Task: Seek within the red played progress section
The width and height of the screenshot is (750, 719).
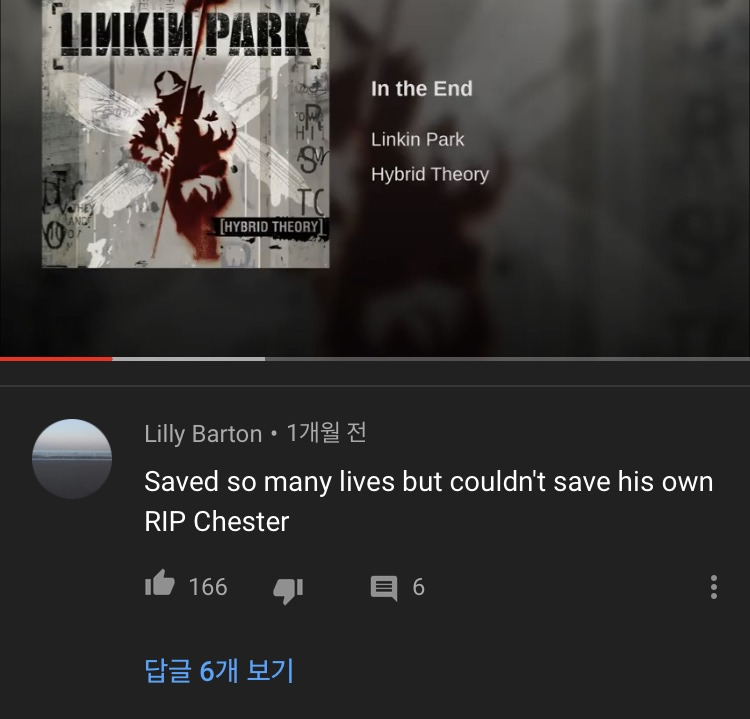Action: tap(56, 358)
